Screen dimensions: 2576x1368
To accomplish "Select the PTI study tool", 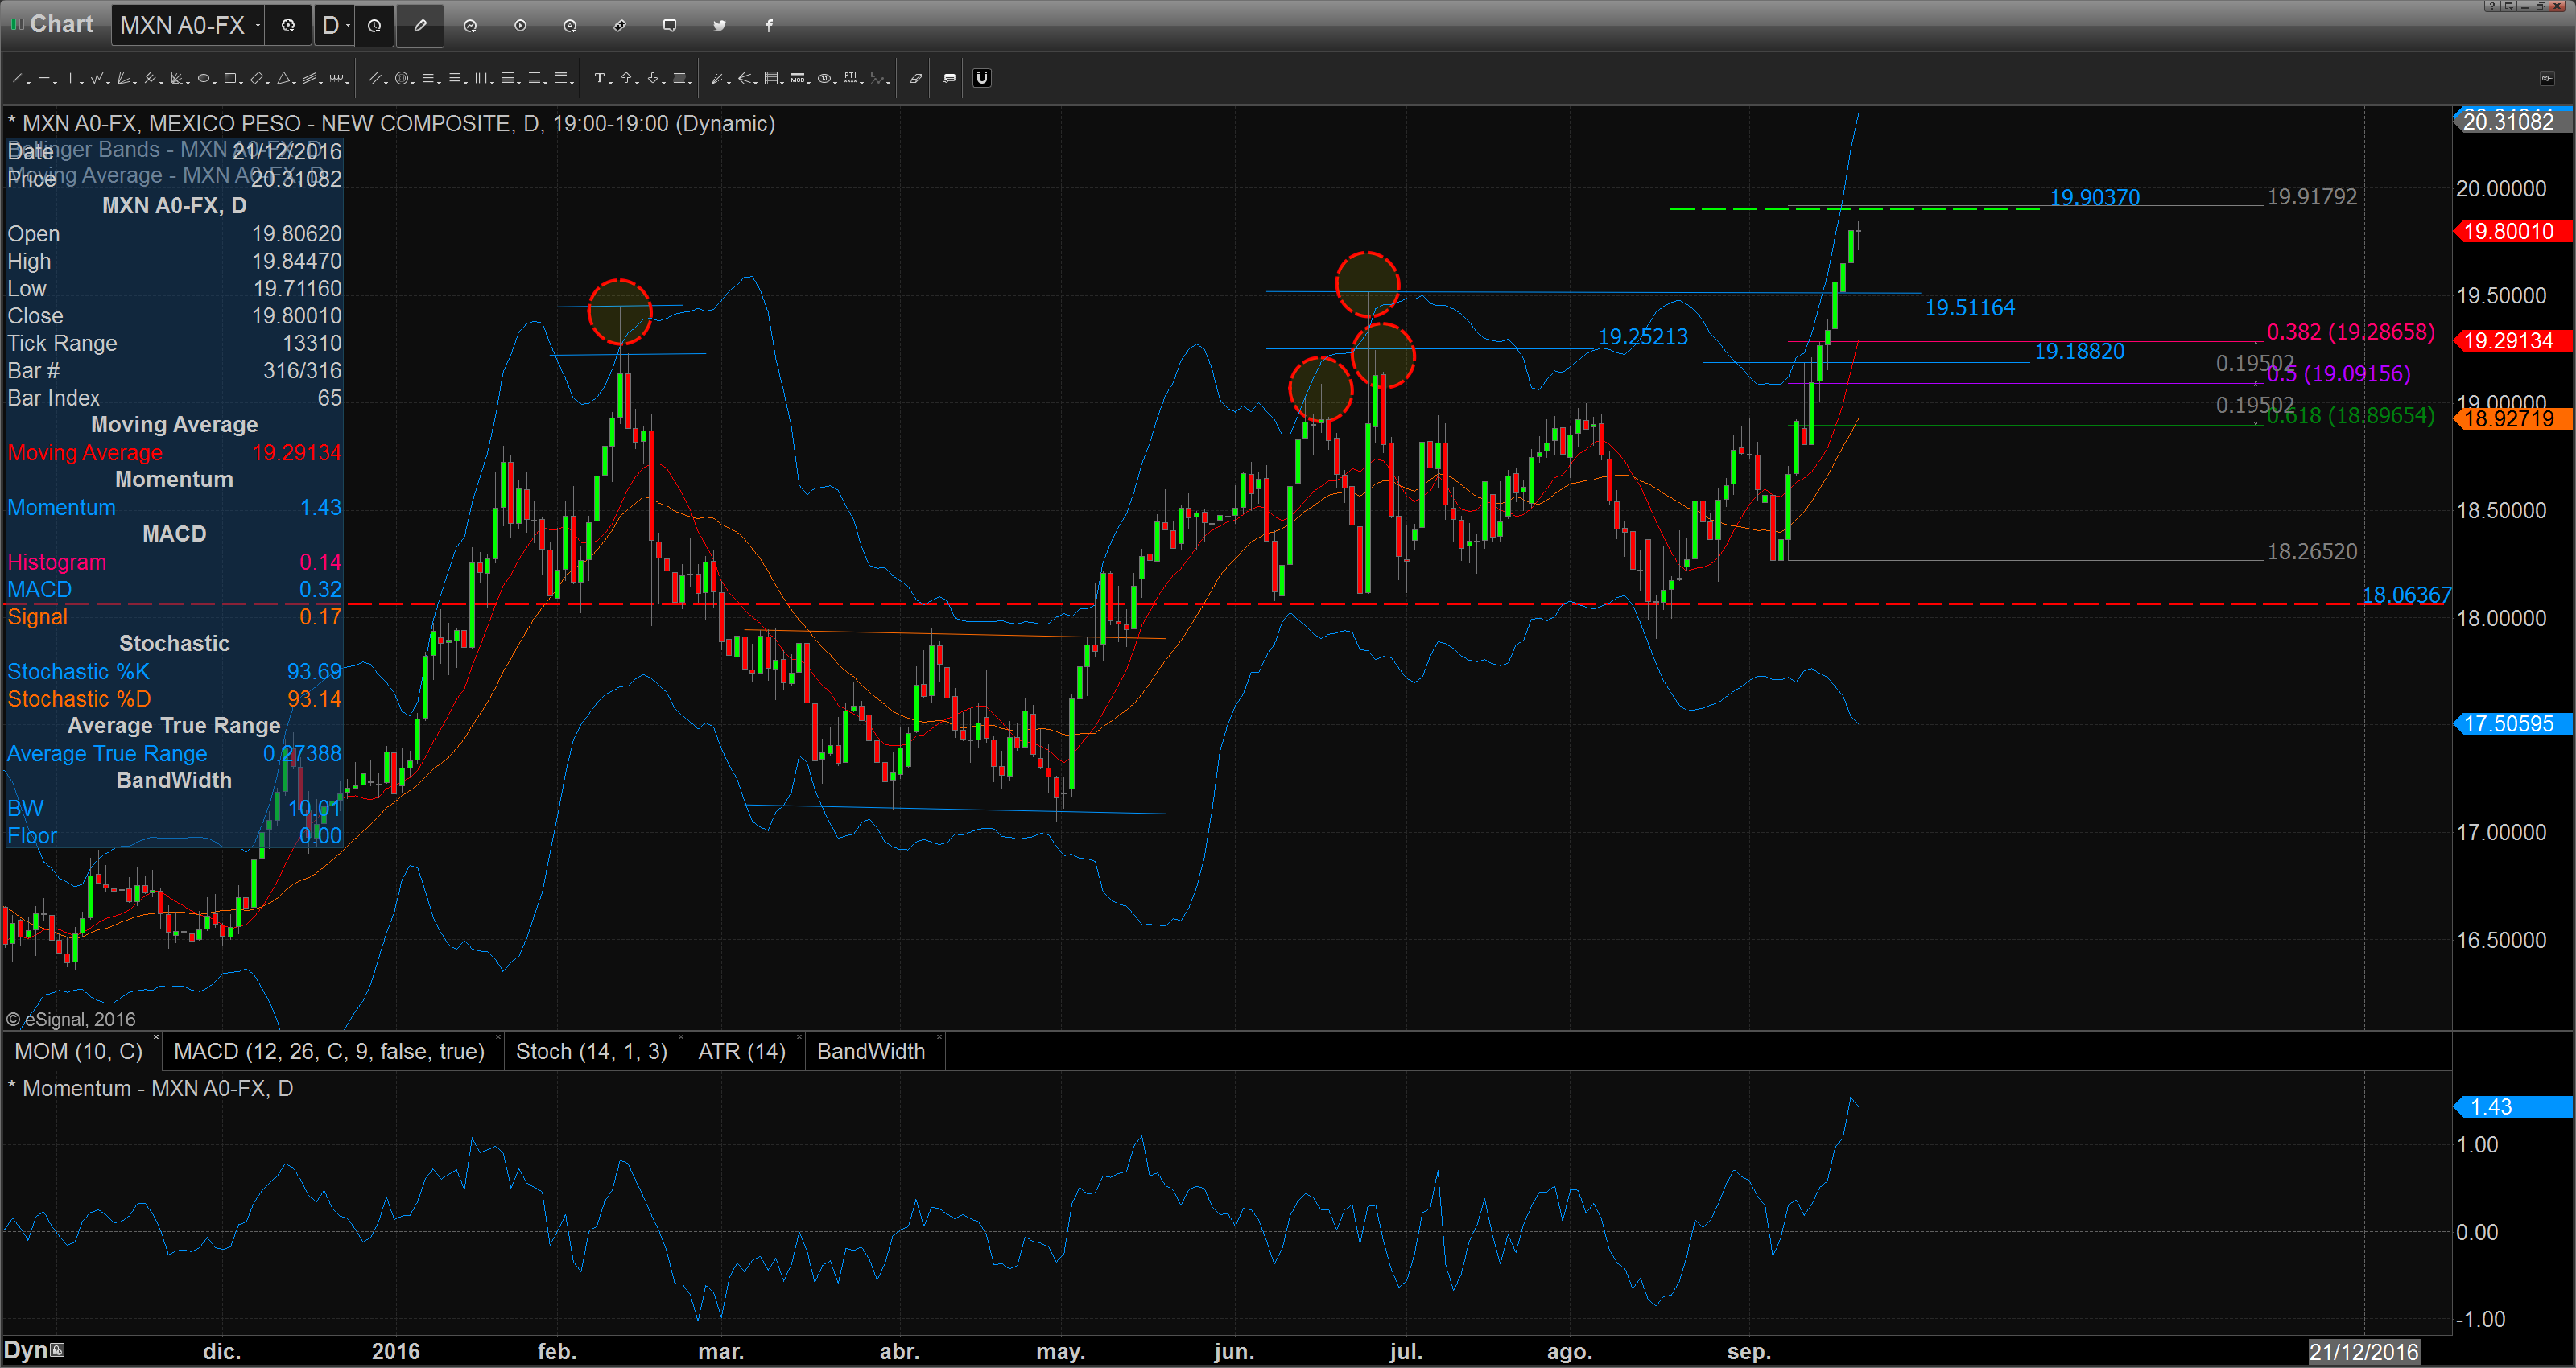I will [x=850, y=78].
